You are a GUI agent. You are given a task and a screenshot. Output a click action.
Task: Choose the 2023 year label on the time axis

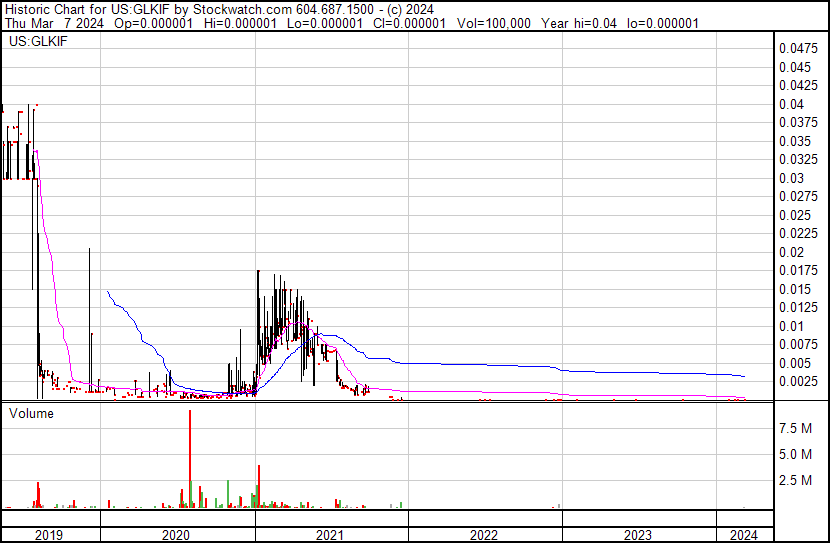click(638, 535)
